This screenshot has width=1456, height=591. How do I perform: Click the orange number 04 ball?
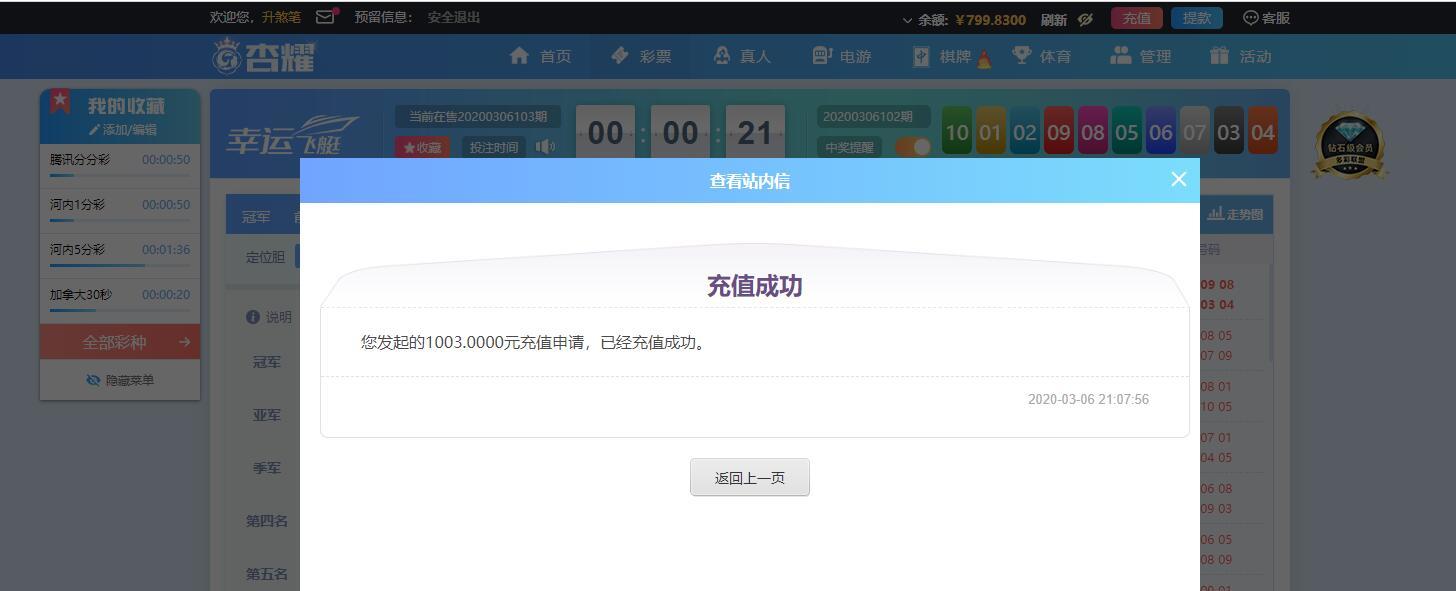pos(1263,131)
